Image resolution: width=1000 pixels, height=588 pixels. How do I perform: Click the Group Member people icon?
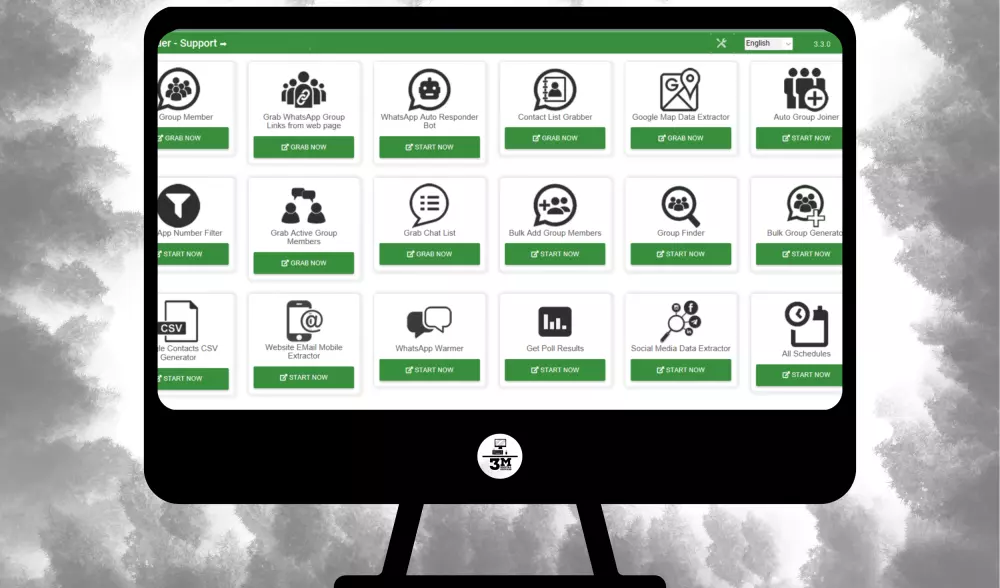point(178,89)
